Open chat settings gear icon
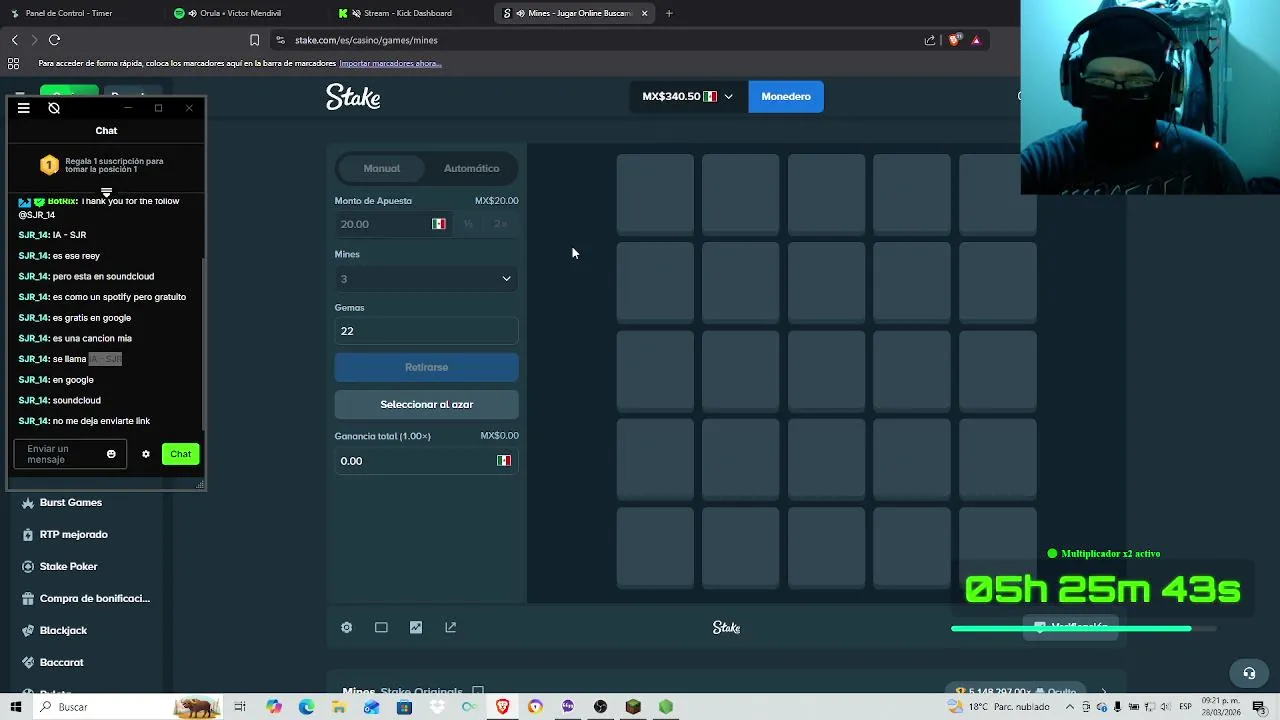Image resolution: width=1280 pixels, height=720 pixels. tap(146, 454)
